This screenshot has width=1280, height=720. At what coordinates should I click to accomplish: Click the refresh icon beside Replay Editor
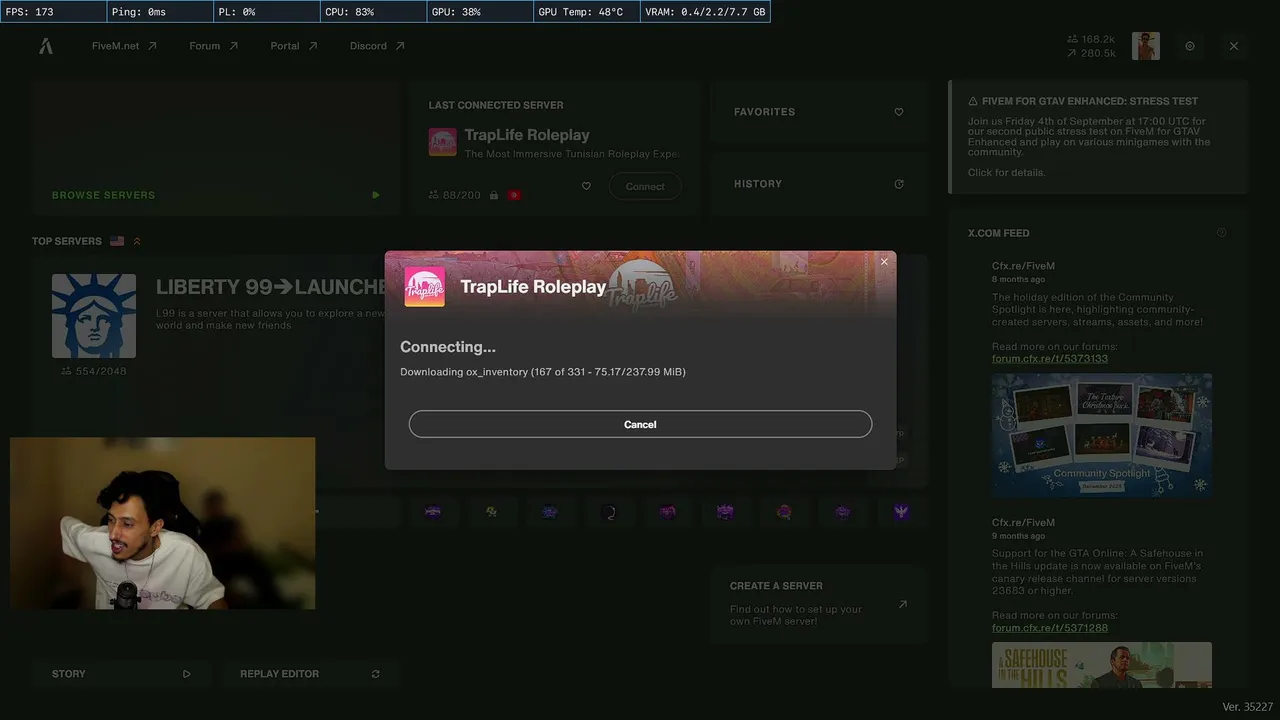(376, 674)
